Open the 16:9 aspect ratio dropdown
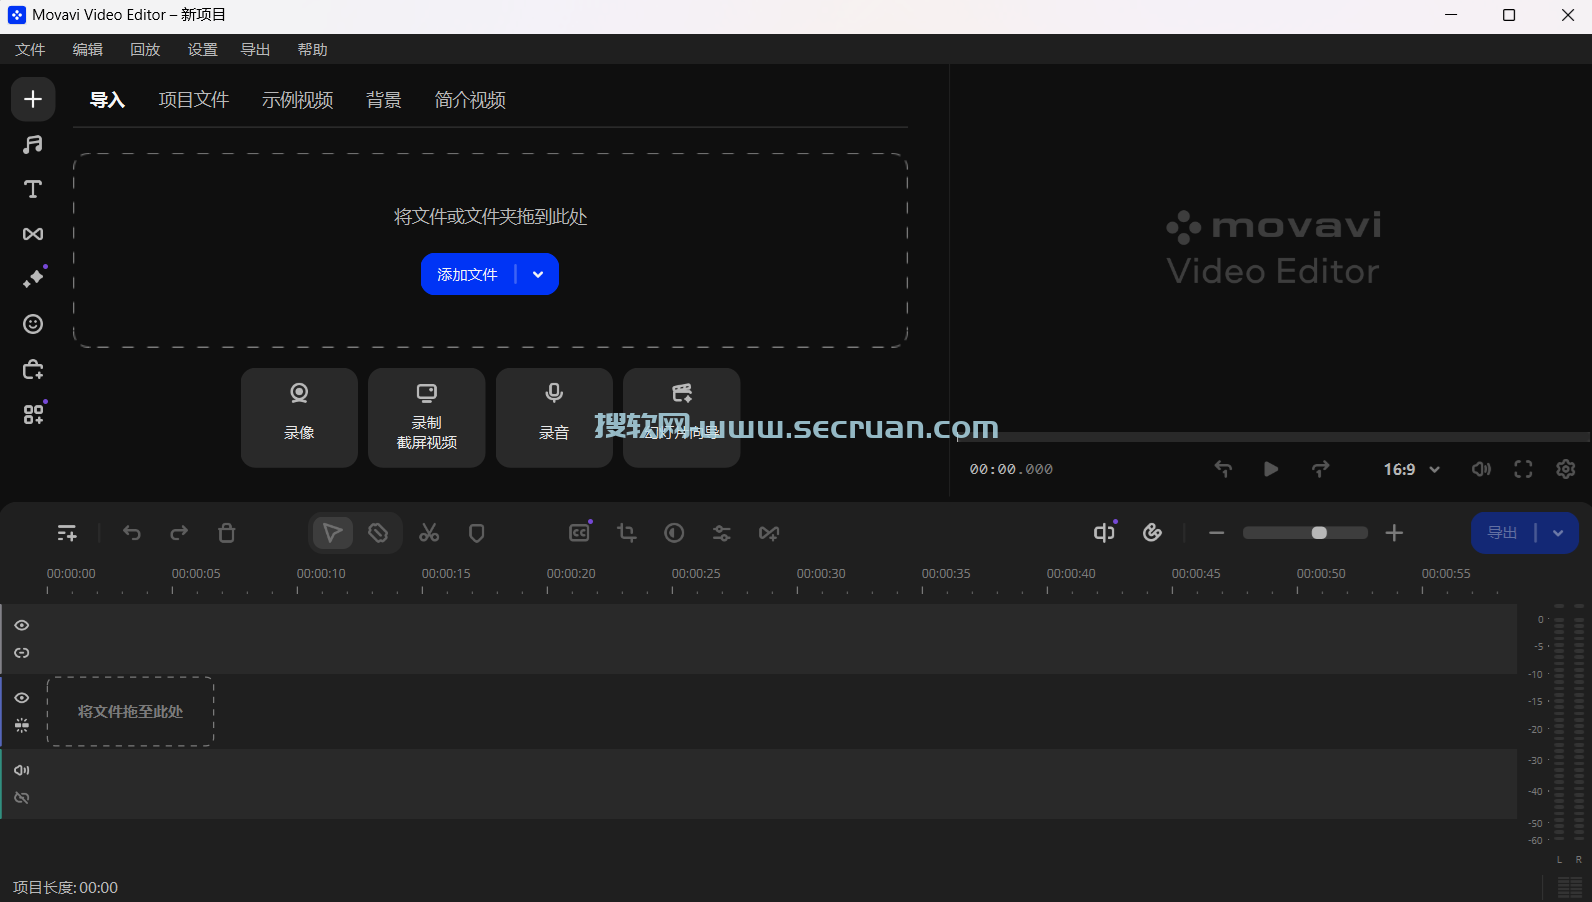This screenshot has height=902, width=1592. tap(1411, 469)
